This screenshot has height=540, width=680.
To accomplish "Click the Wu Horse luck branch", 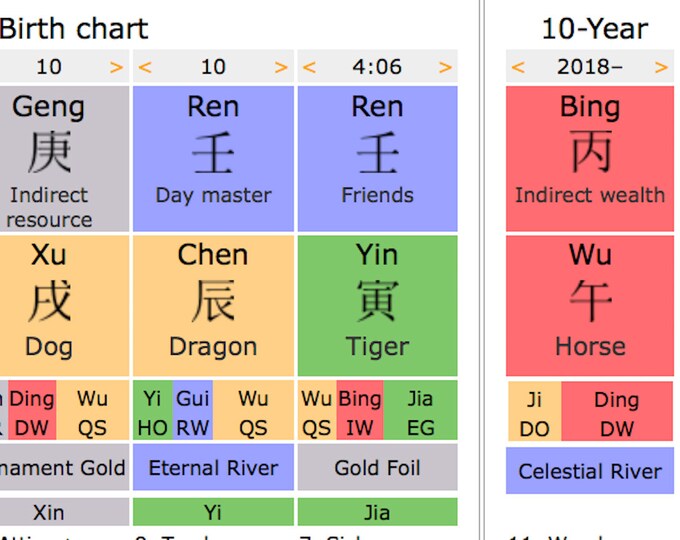I will (590, 306).
